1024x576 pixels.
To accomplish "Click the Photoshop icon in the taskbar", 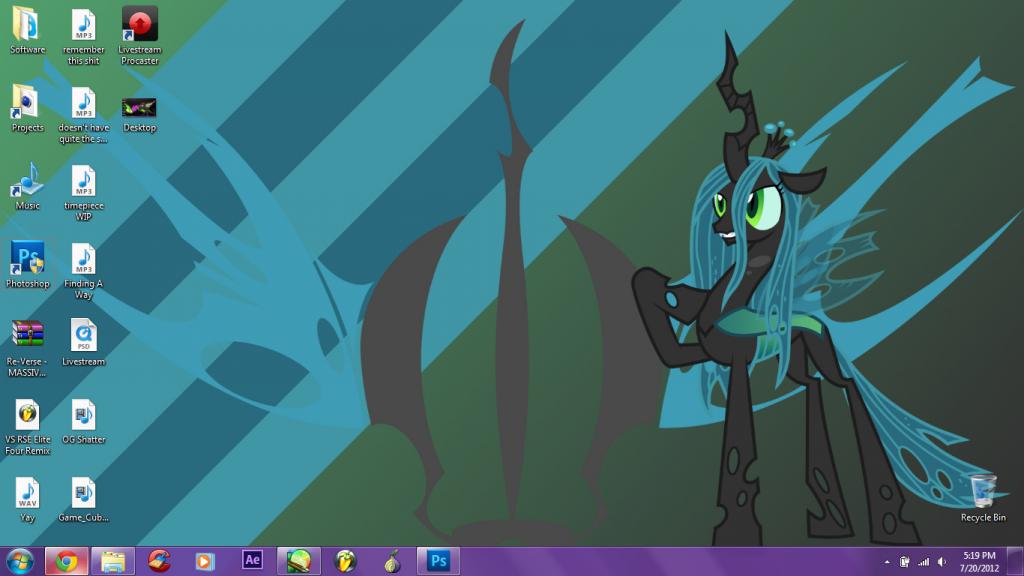I will (x=438, y=561).
